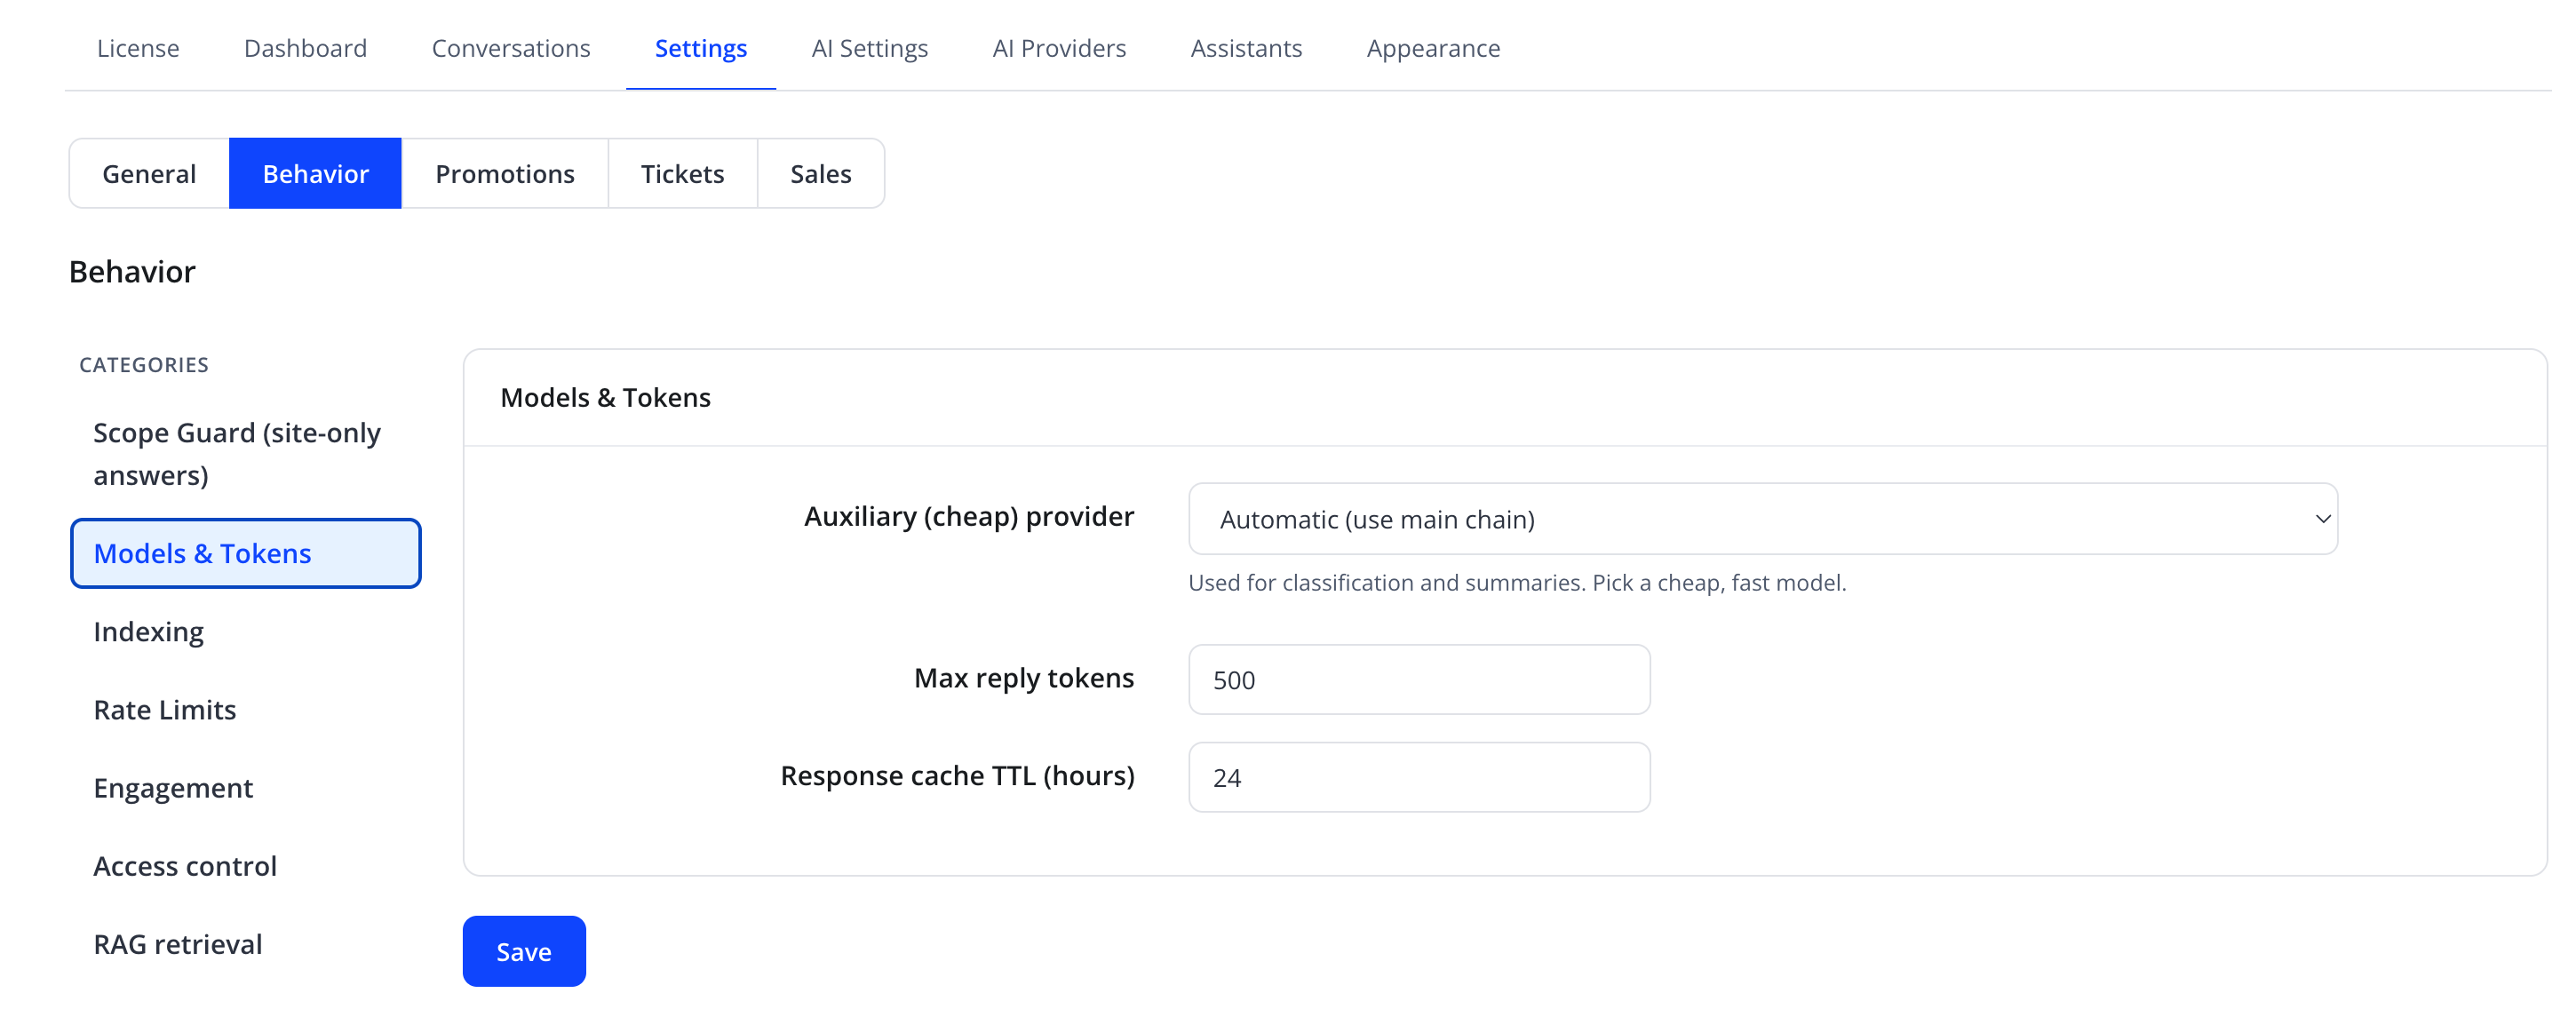The height and width of the screenshot is (1009, 2576).
Task: Switch to the Sales sub-tab
Action: (x=820, y=173)
